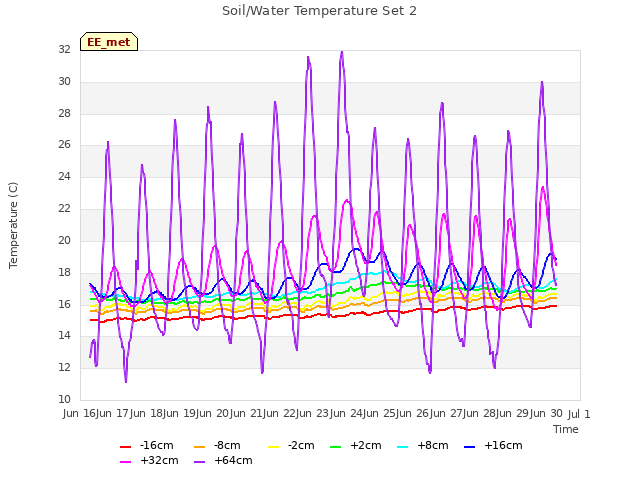
Task: Click the 16 y-axis tick value
Action: (x=64, y=304)
